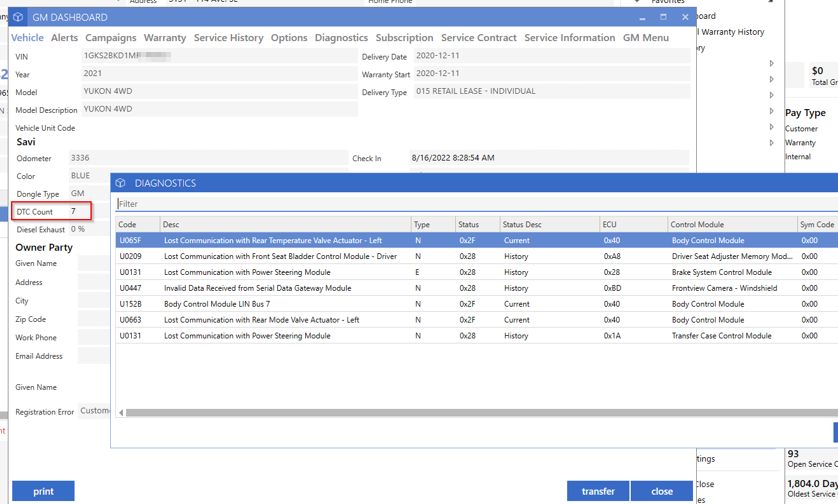This screenshot has height=504, width=838.
Task: Switch to the Subscription tab
Action: pyautogui.click(x=404, y=37)
